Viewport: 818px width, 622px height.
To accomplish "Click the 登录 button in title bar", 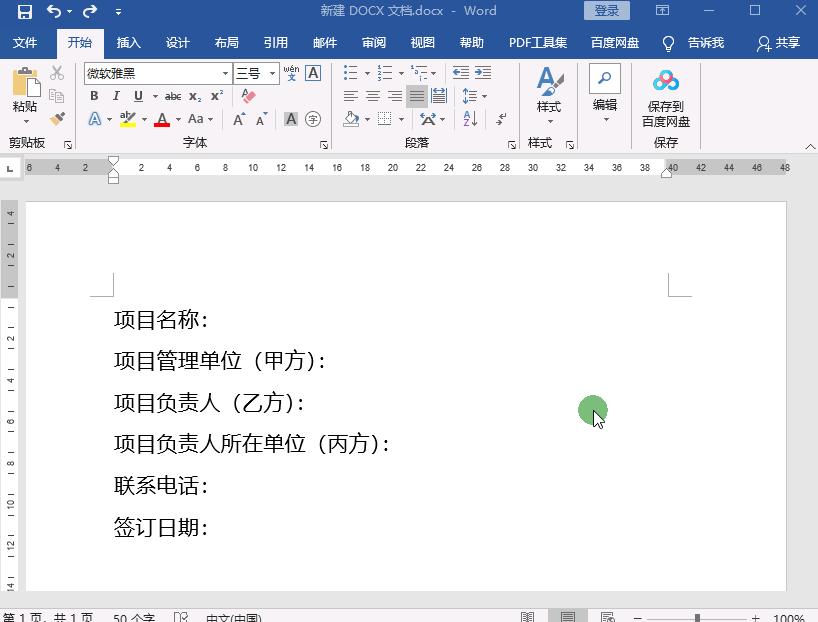I will (608, 11).
